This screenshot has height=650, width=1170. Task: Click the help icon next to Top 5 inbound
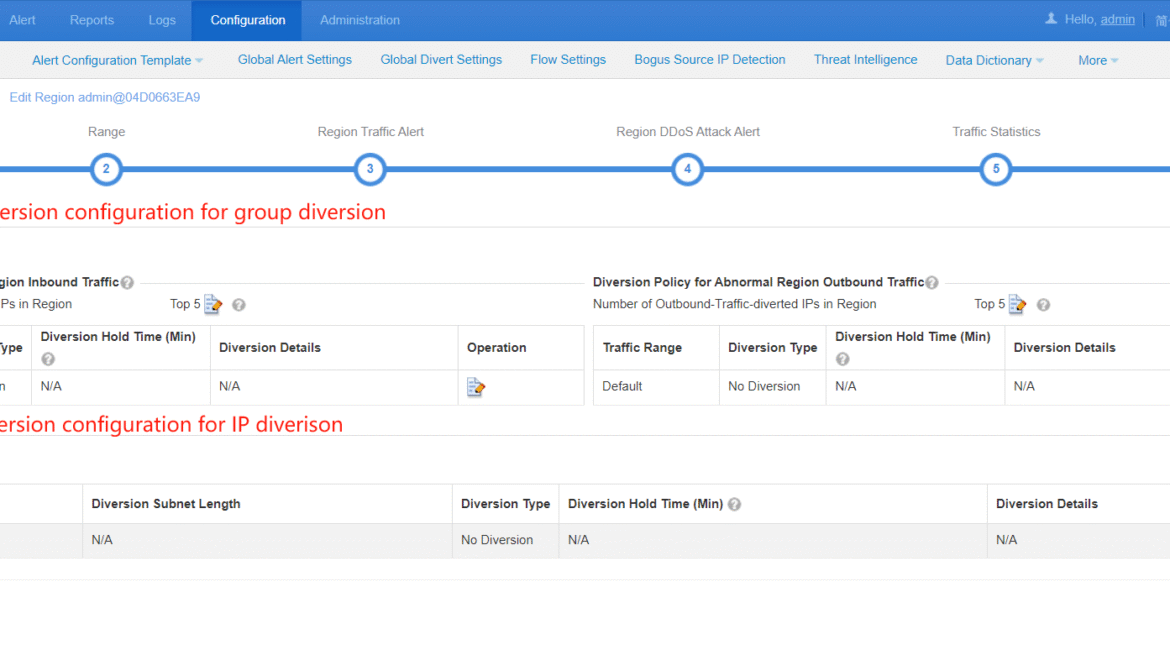coord(238,304)
